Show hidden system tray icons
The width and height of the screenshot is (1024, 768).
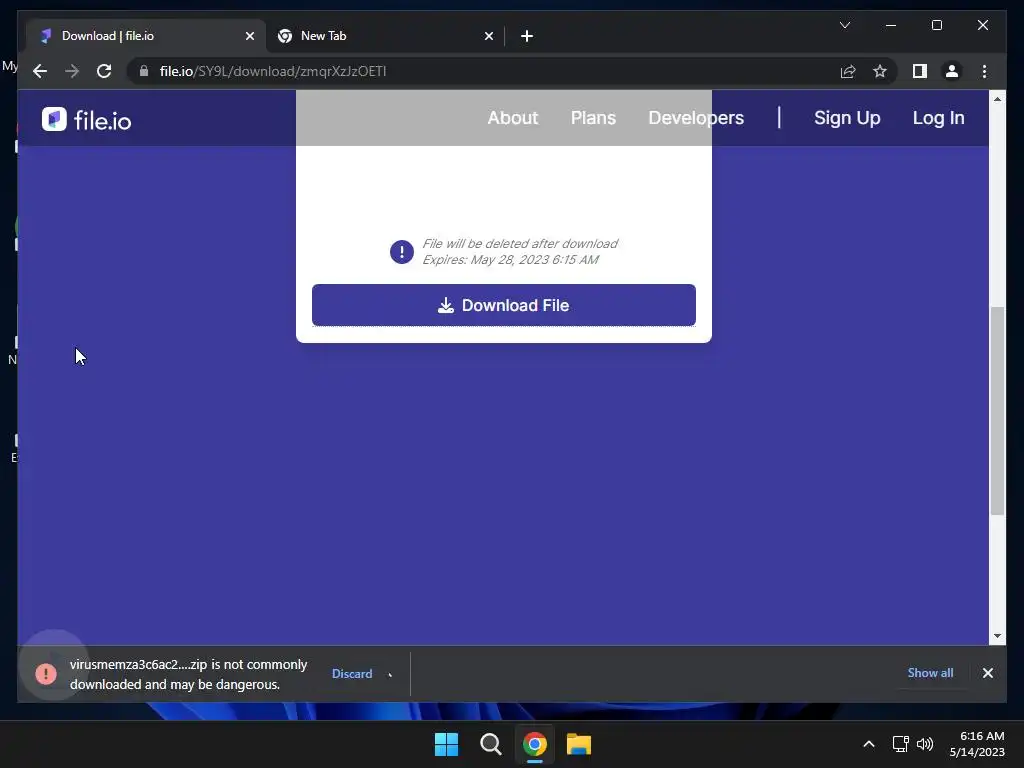click(x=869, y=744)
